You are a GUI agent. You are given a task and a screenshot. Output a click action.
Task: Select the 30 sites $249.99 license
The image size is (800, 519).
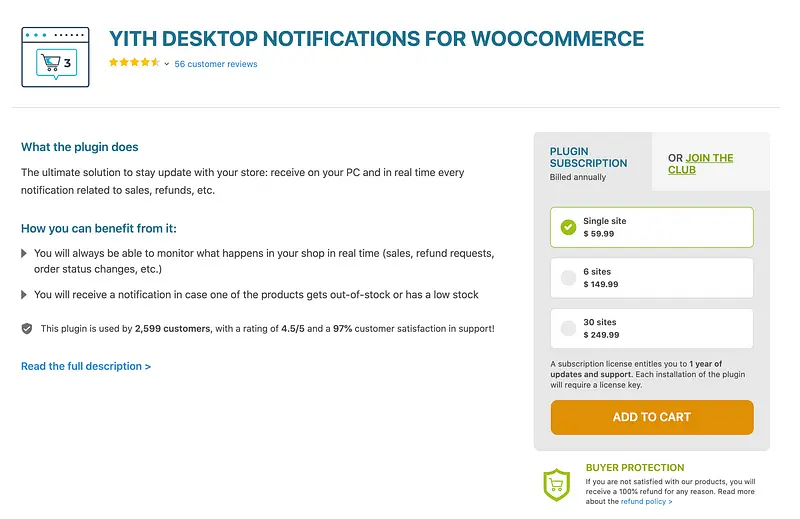click(651, 328)
